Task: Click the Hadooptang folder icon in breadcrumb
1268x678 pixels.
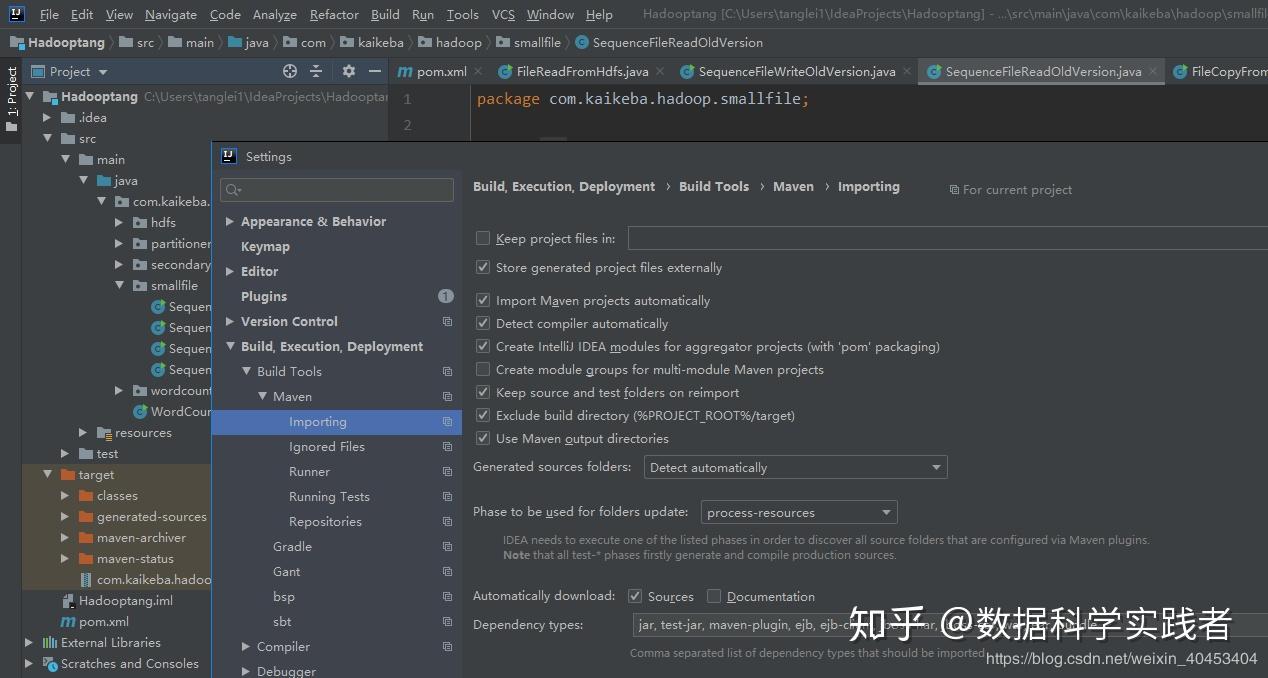Action: tap(17, 43)
